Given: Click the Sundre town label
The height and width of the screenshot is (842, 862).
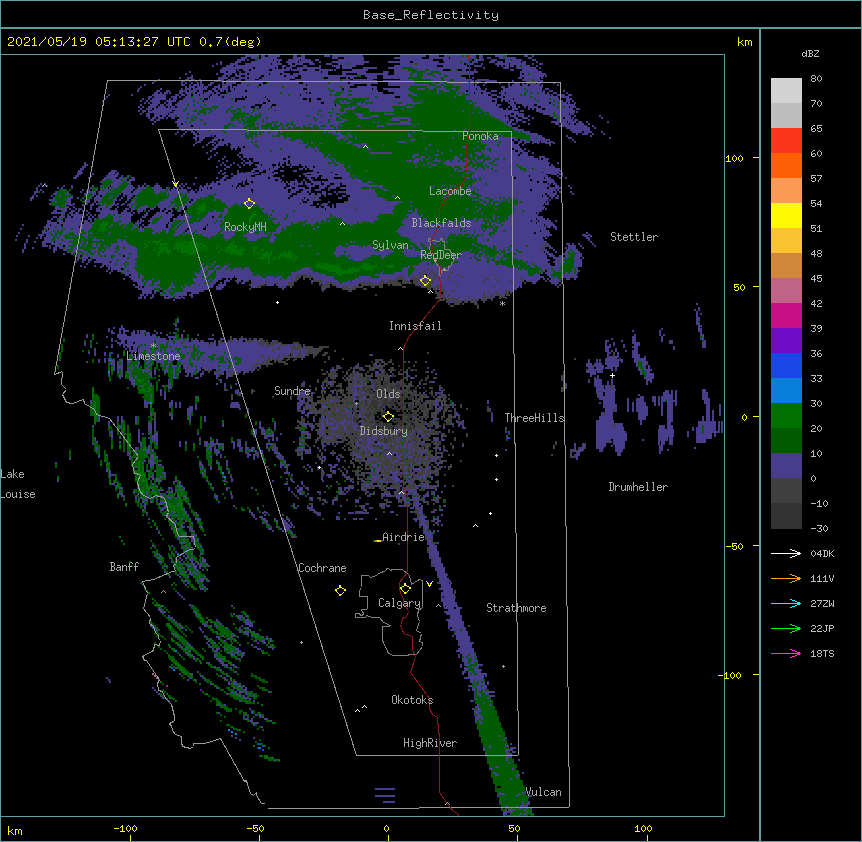Looking at the screenshot, I should tap(292, 391).
